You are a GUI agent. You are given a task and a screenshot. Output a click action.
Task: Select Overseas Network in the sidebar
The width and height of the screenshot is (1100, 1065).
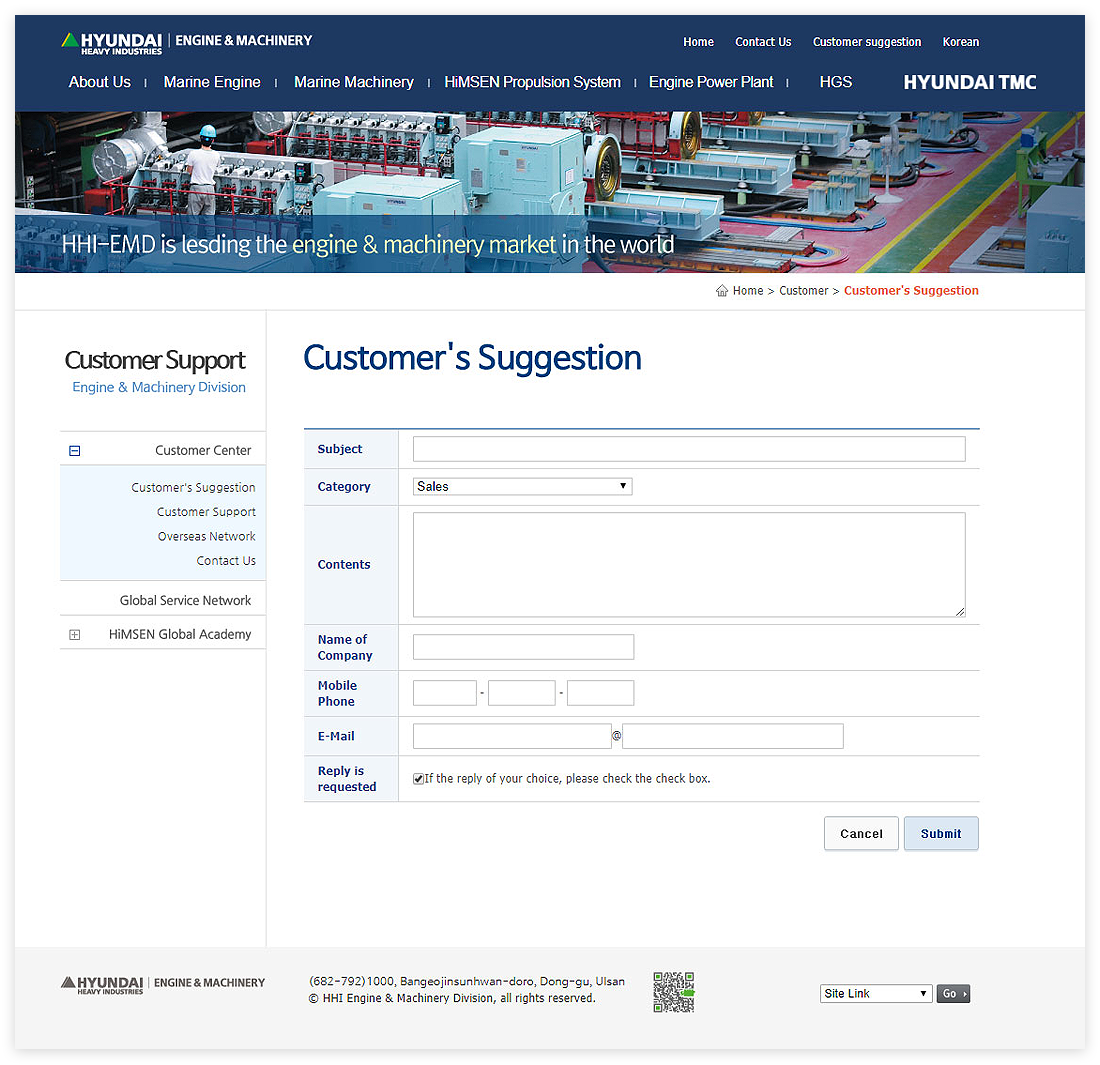tap(206, 537)
